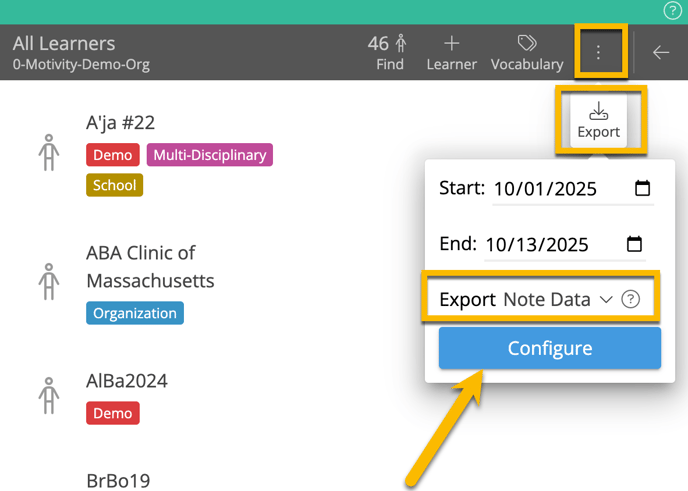The height and width of the screenshot is (491, 688).
Task: Select the AlBa2024 learner
Action: pyautogui.click(x=127, y=381)
